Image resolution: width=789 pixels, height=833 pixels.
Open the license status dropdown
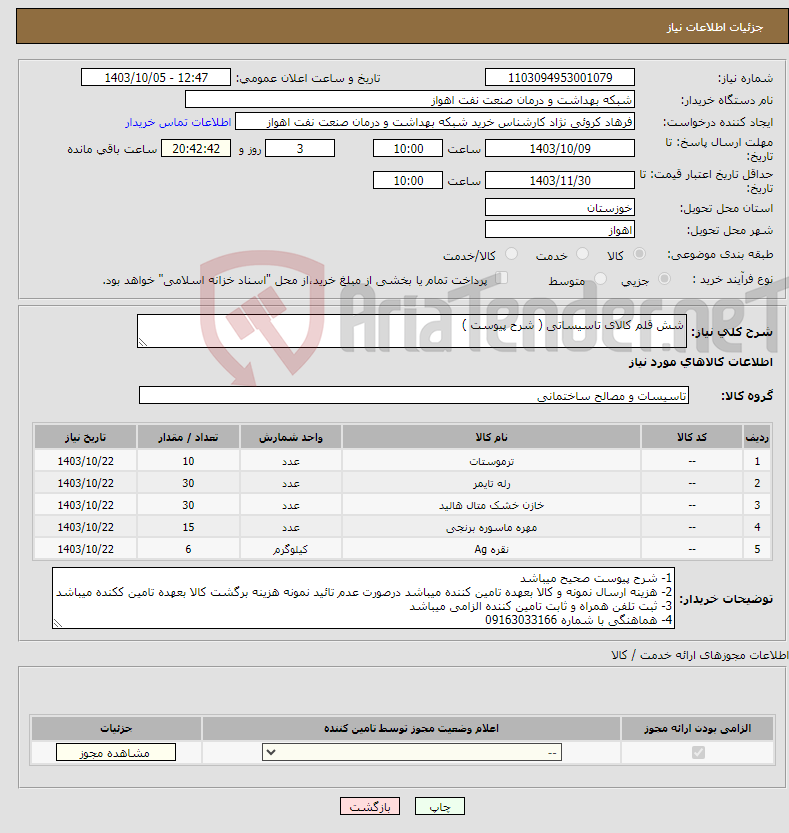click(412, 752)
